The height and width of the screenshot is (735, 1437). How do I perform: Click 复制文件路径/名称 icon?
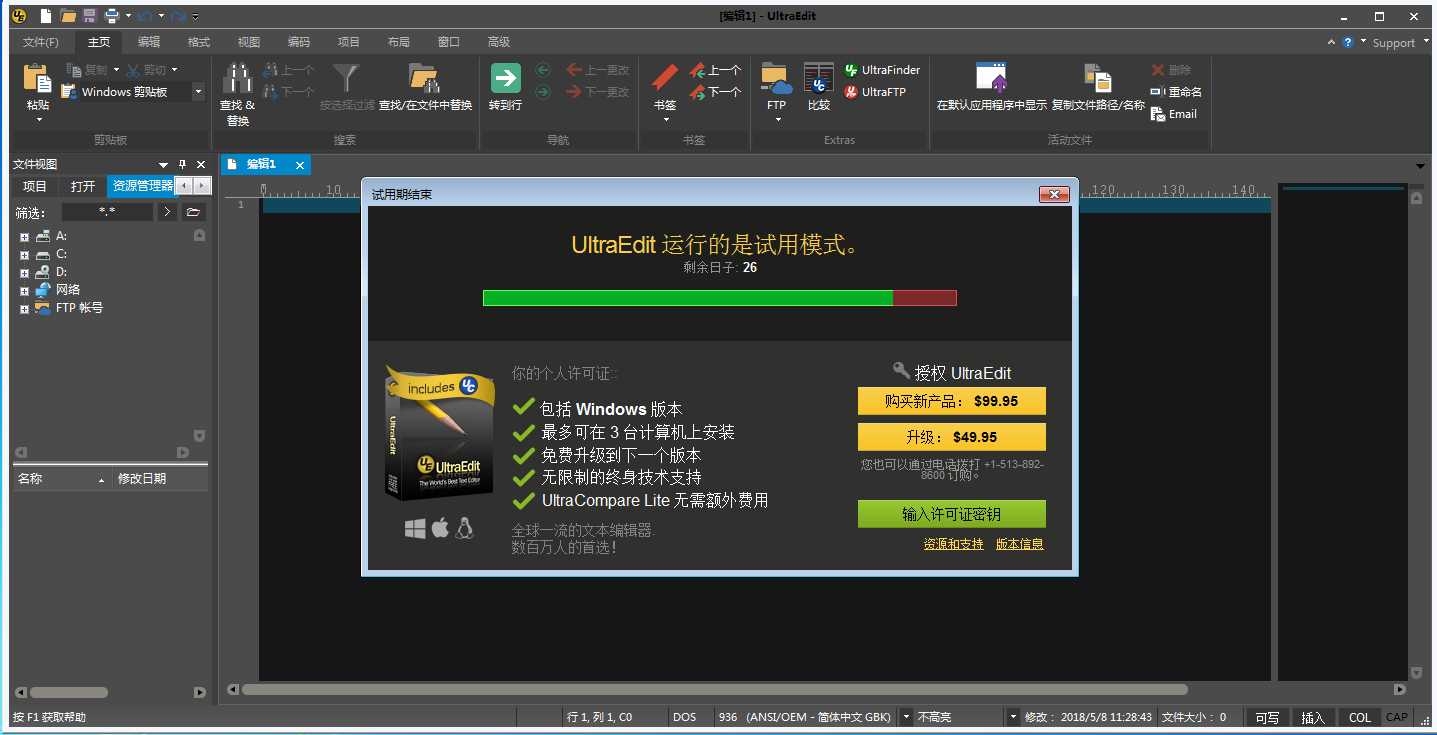click(1097, 78)
